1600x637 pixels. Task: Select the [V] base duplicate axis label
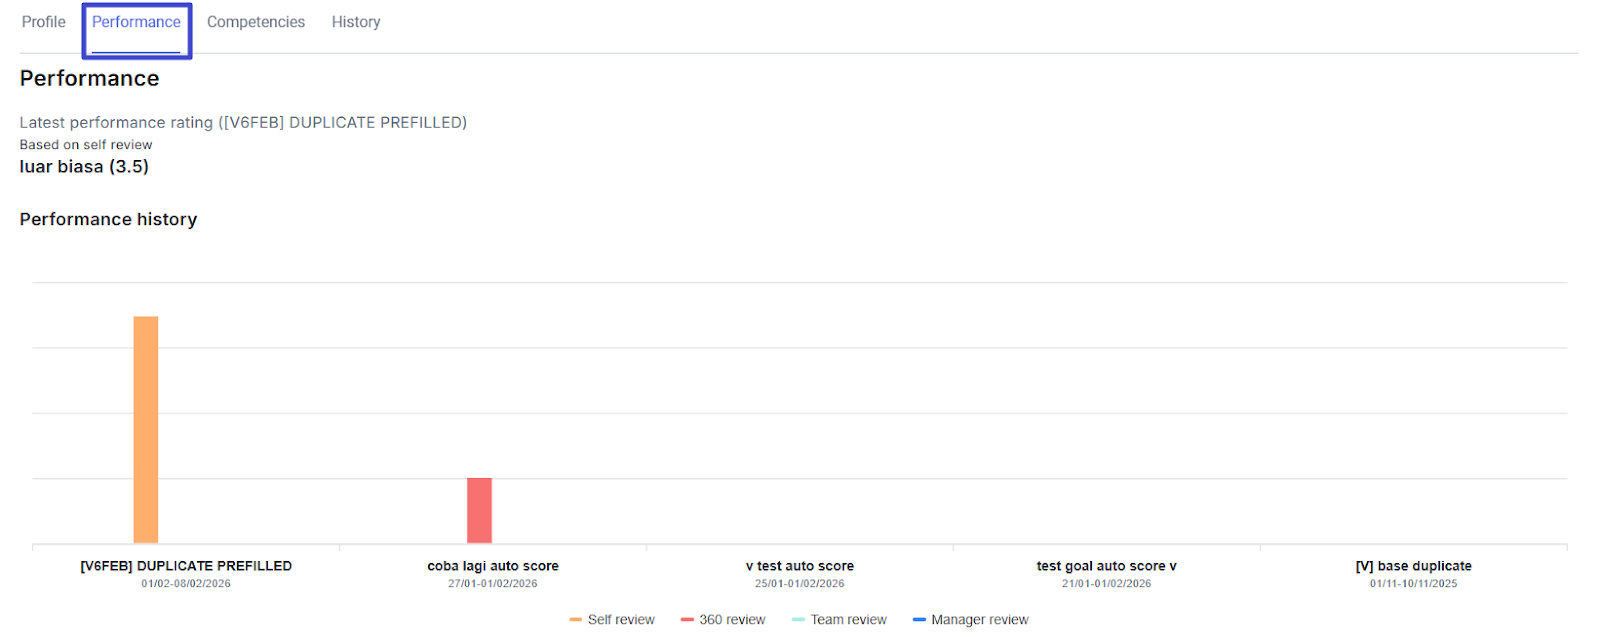point(1413,566)
